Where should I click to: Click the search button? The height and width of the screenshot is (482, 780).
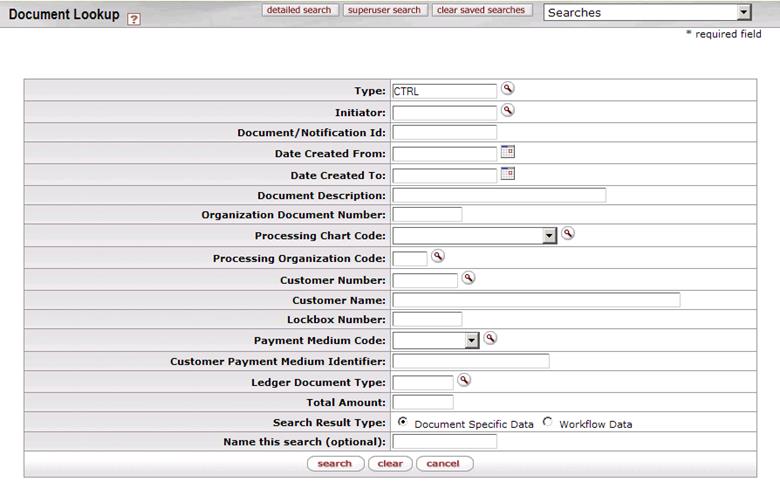pos(335,464)
